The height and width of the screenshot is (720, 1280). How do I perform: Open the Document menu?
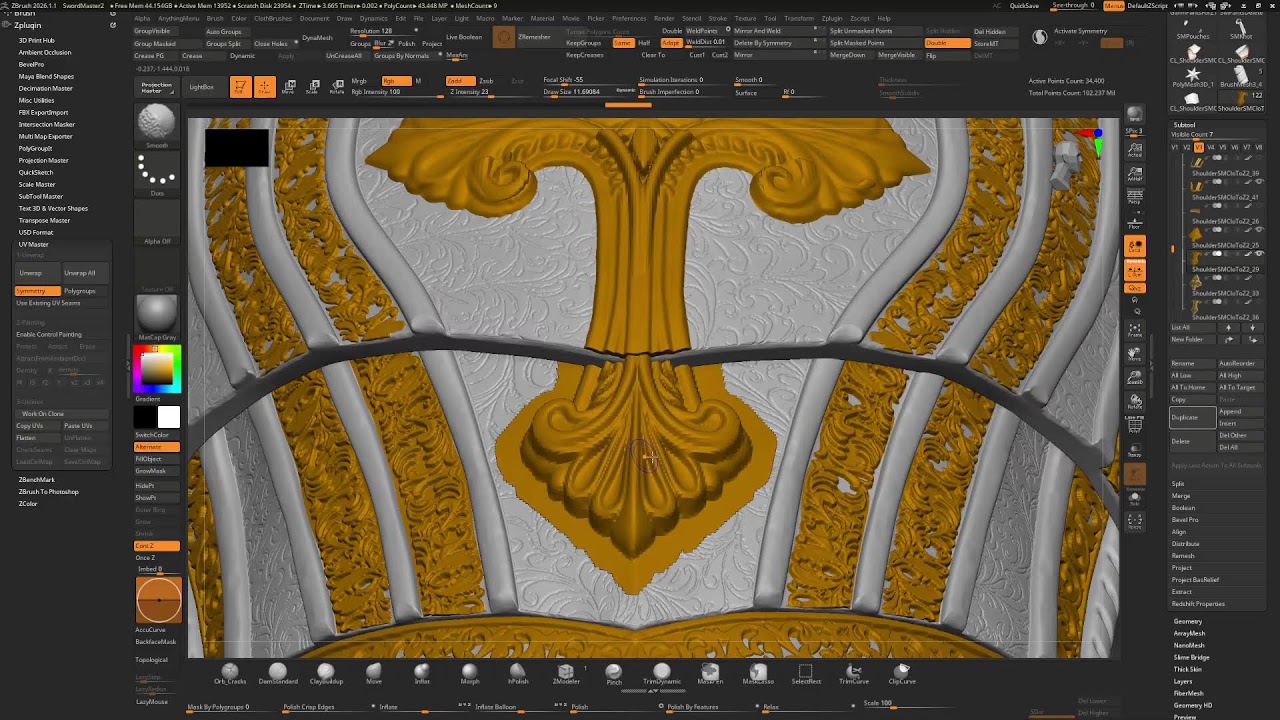(x=314, y=18)
